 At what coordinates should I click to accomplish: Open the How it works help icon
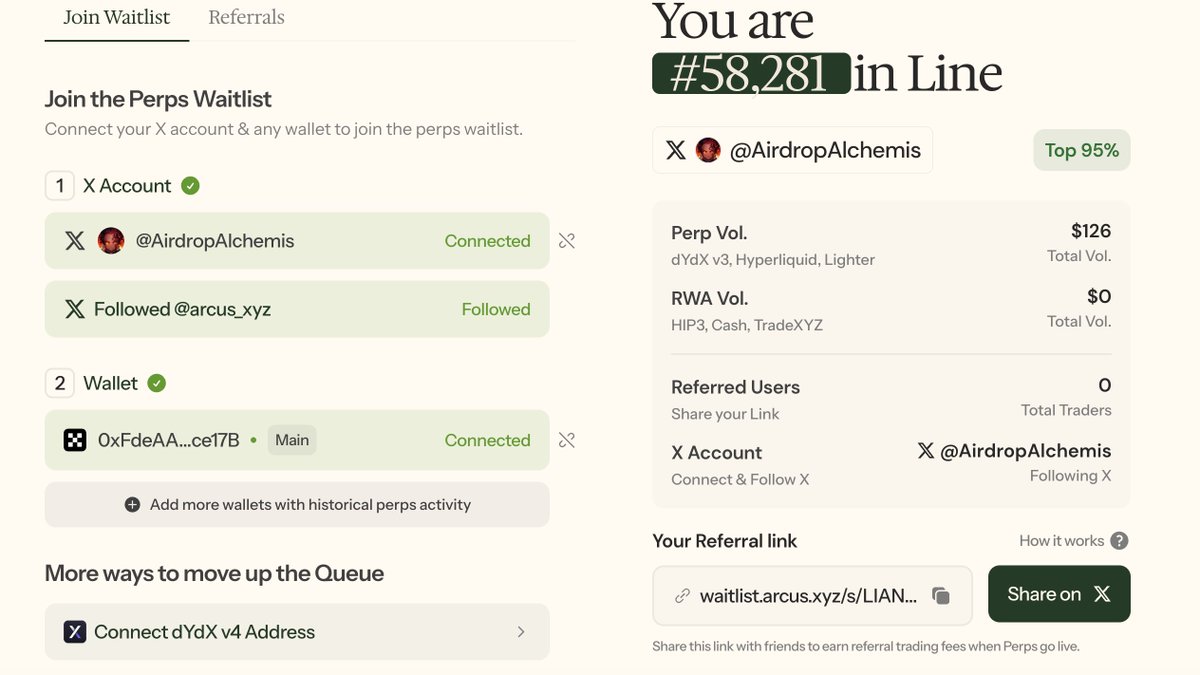[x=1120, y=541]
